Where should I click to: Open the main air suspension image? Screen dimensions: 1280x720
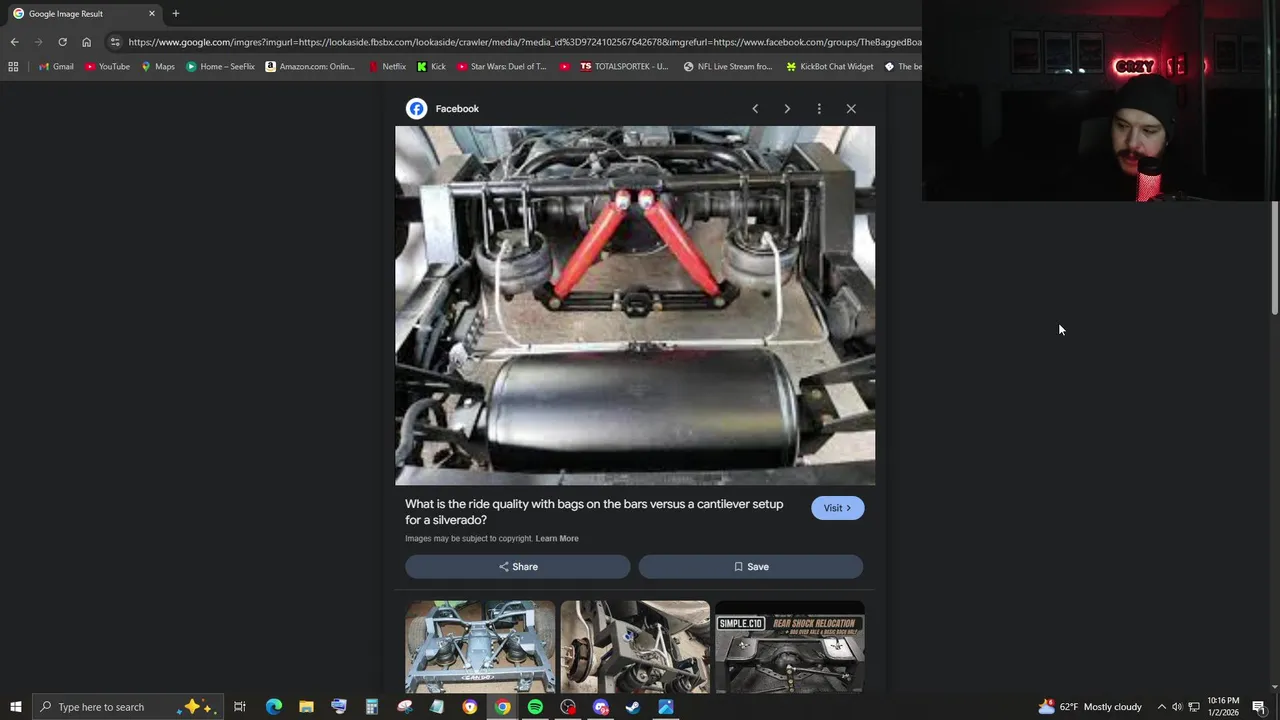[x=635, y=306]
